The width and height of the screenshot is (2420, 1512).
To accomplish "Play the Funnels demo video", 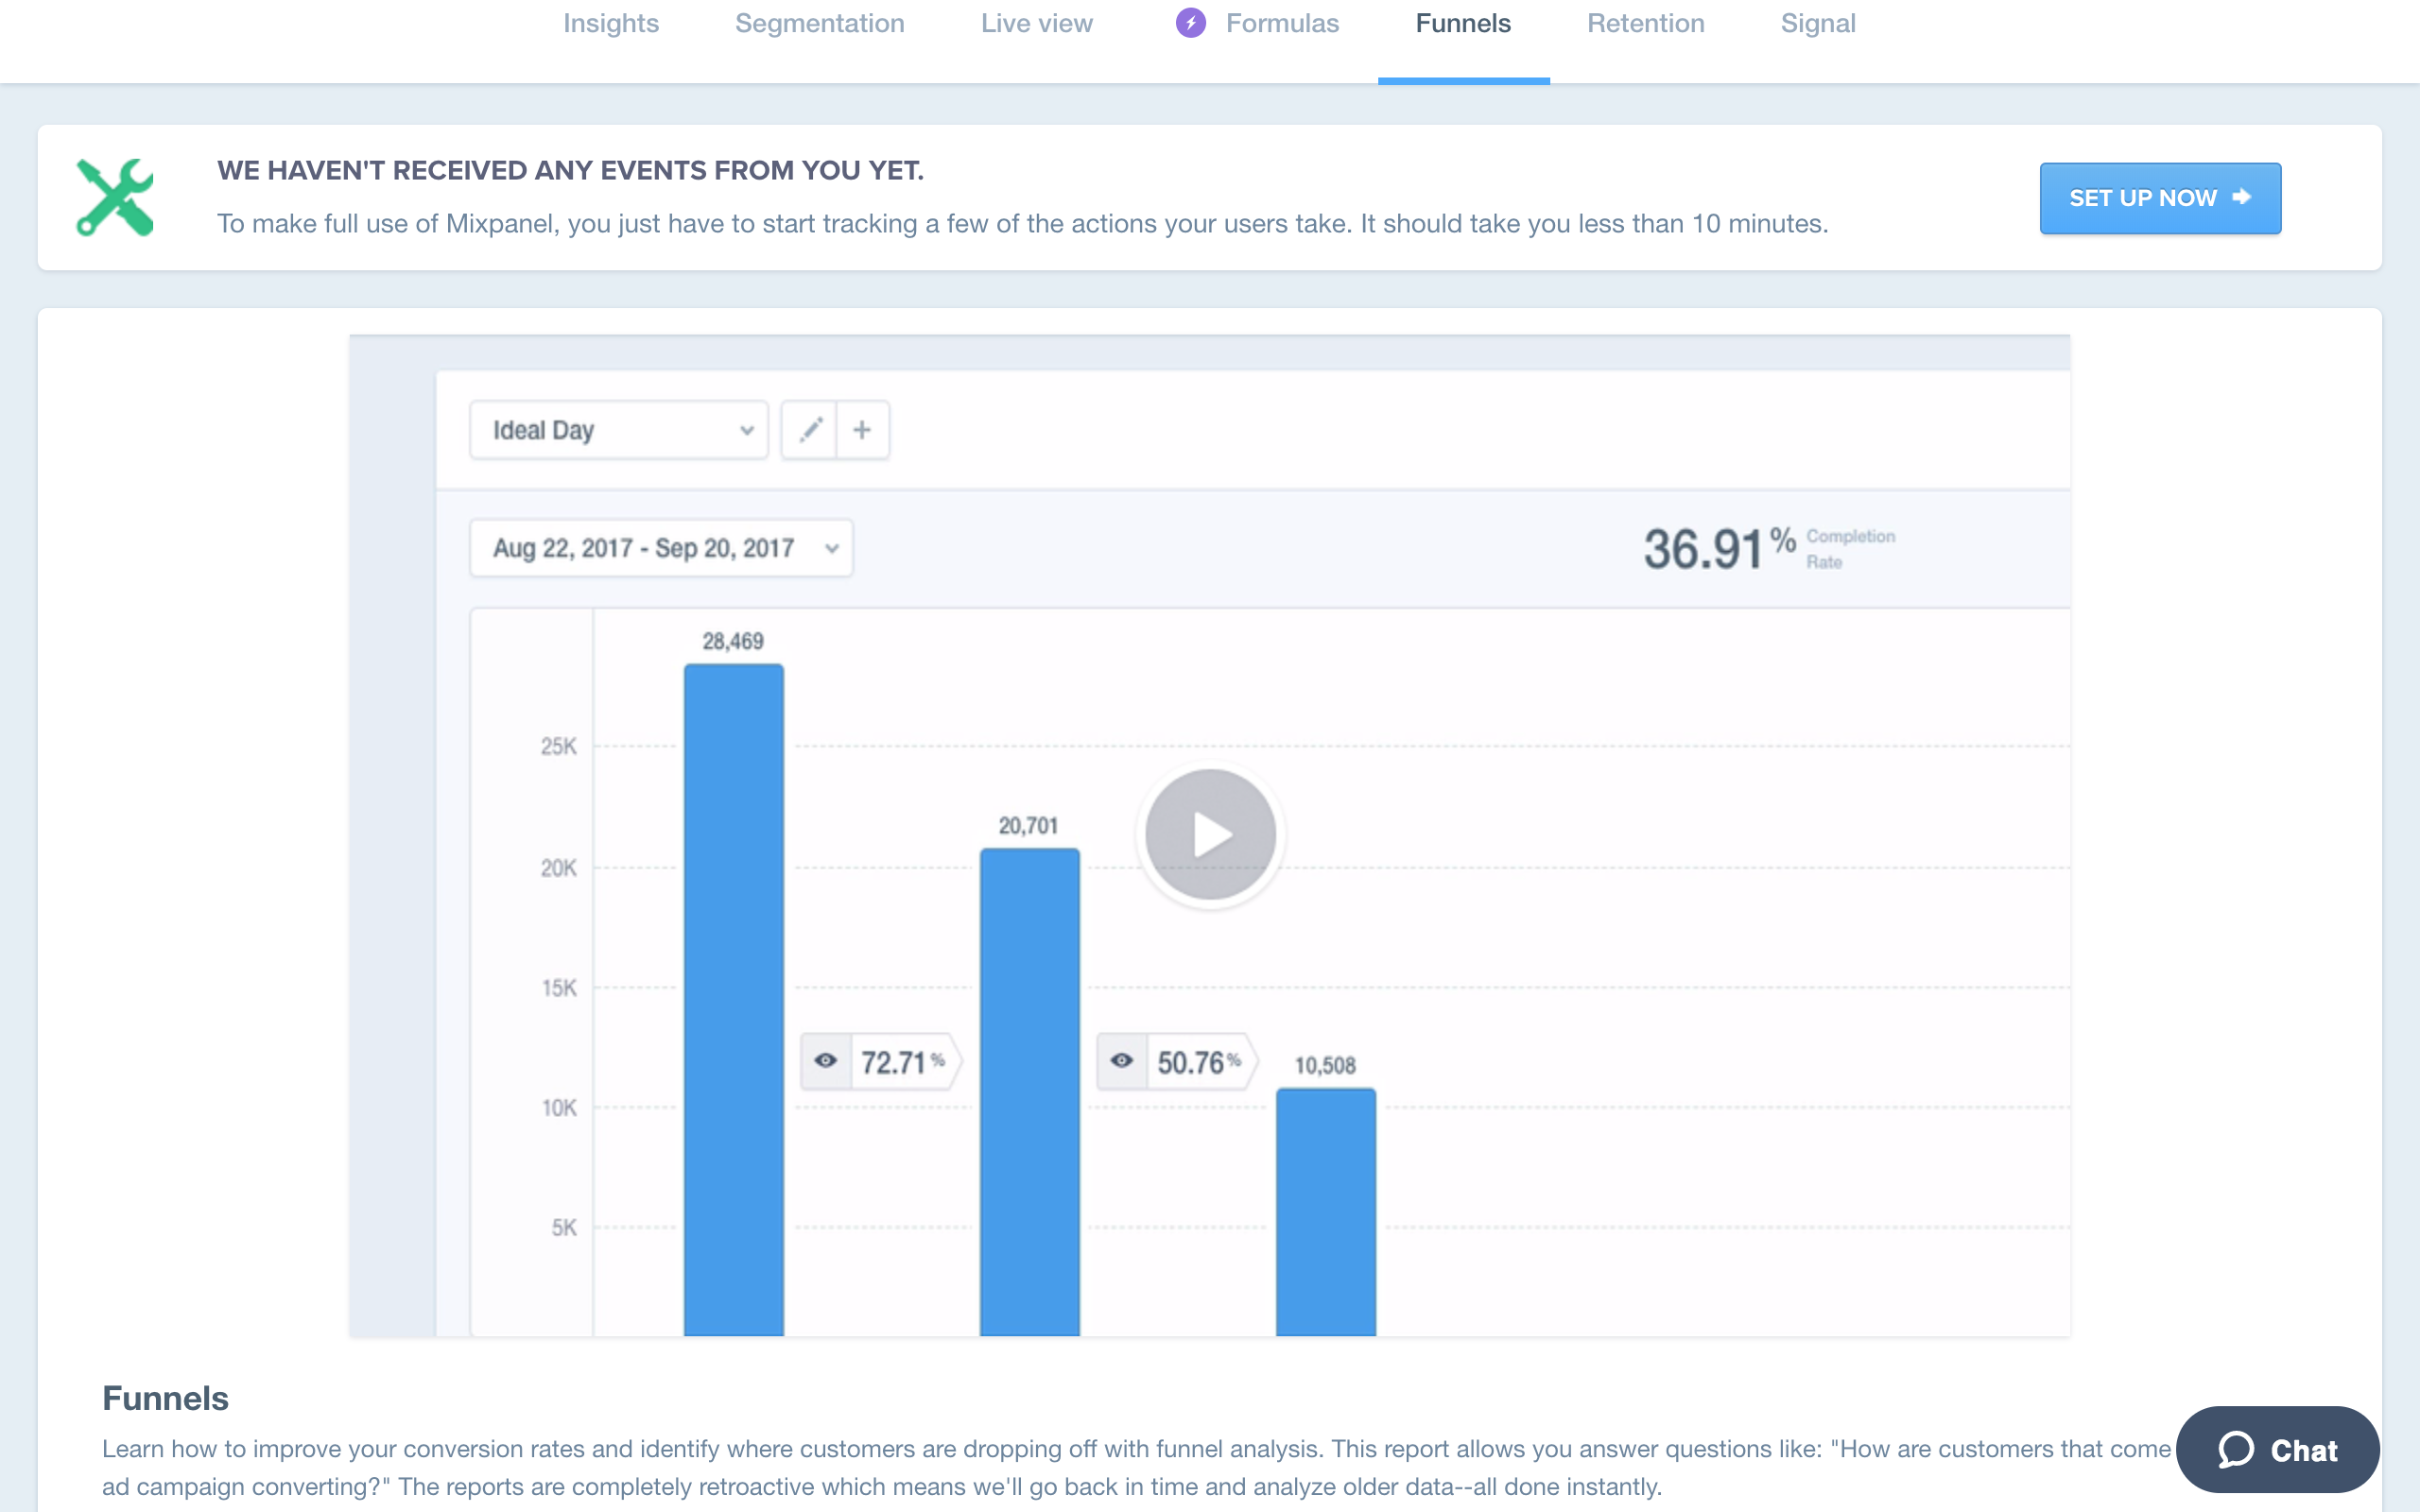I will click(1210, 834).
